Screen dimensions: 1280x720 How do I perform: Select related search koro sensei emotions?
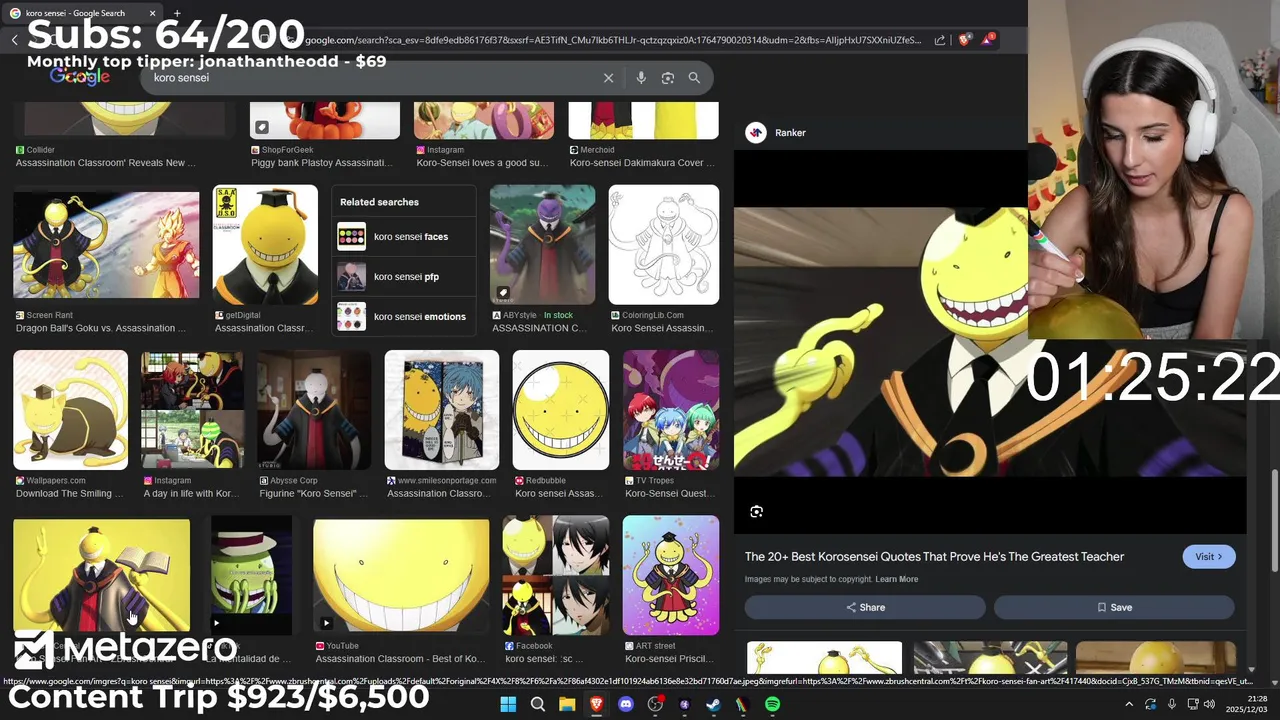(404, 317)
